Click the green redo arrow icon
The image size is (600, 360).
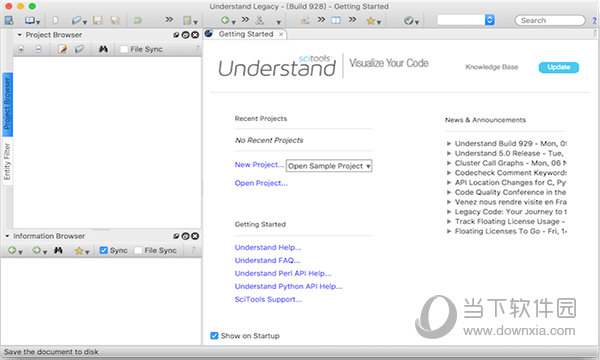(137, 20)
